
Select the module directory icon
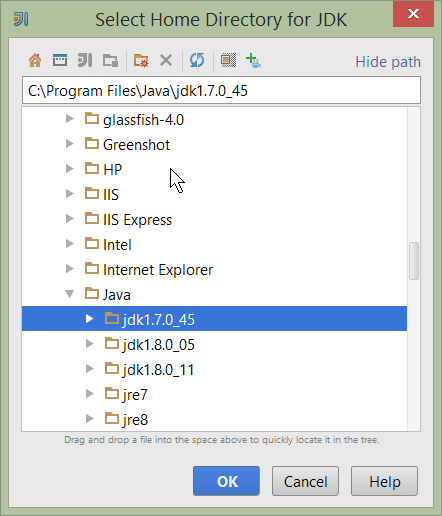point(110,61)
